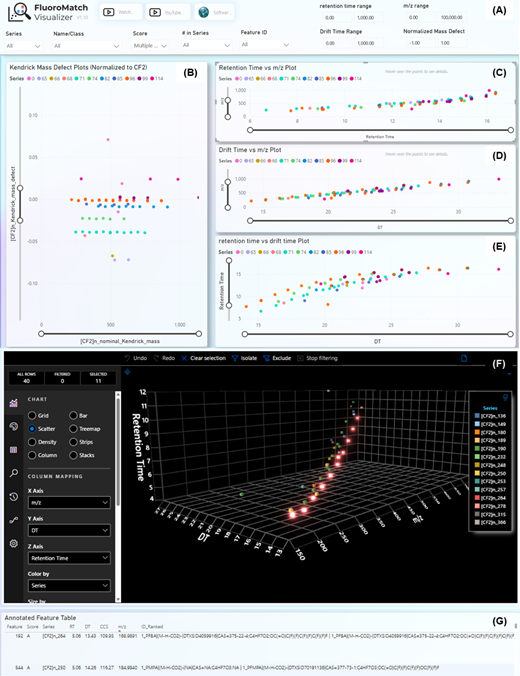The width and height of the screenshot is (520, 676).
Task: Open the Feature ID filter dropdown
Action: (265, 44)
